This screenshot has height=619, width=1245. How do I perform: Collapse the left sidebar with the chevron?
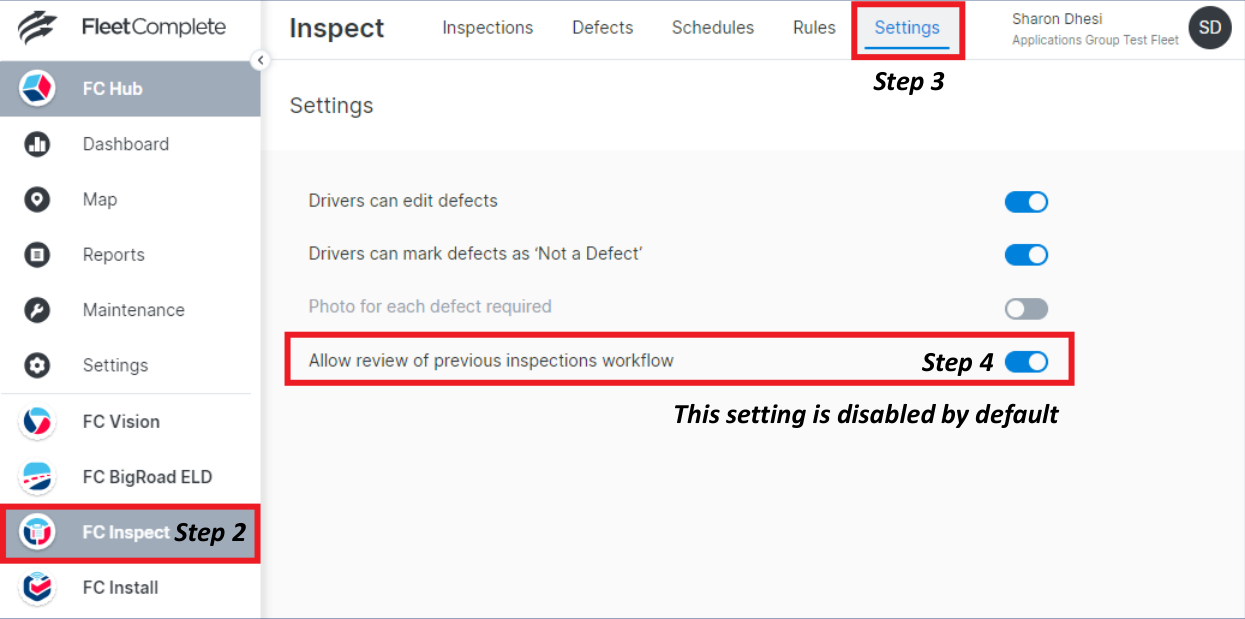point(261,60)
